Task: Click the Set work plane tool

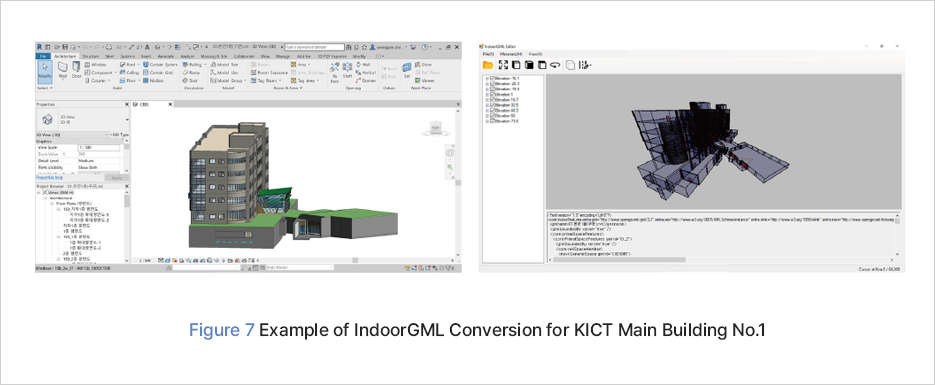Action: tap(407, 70)
